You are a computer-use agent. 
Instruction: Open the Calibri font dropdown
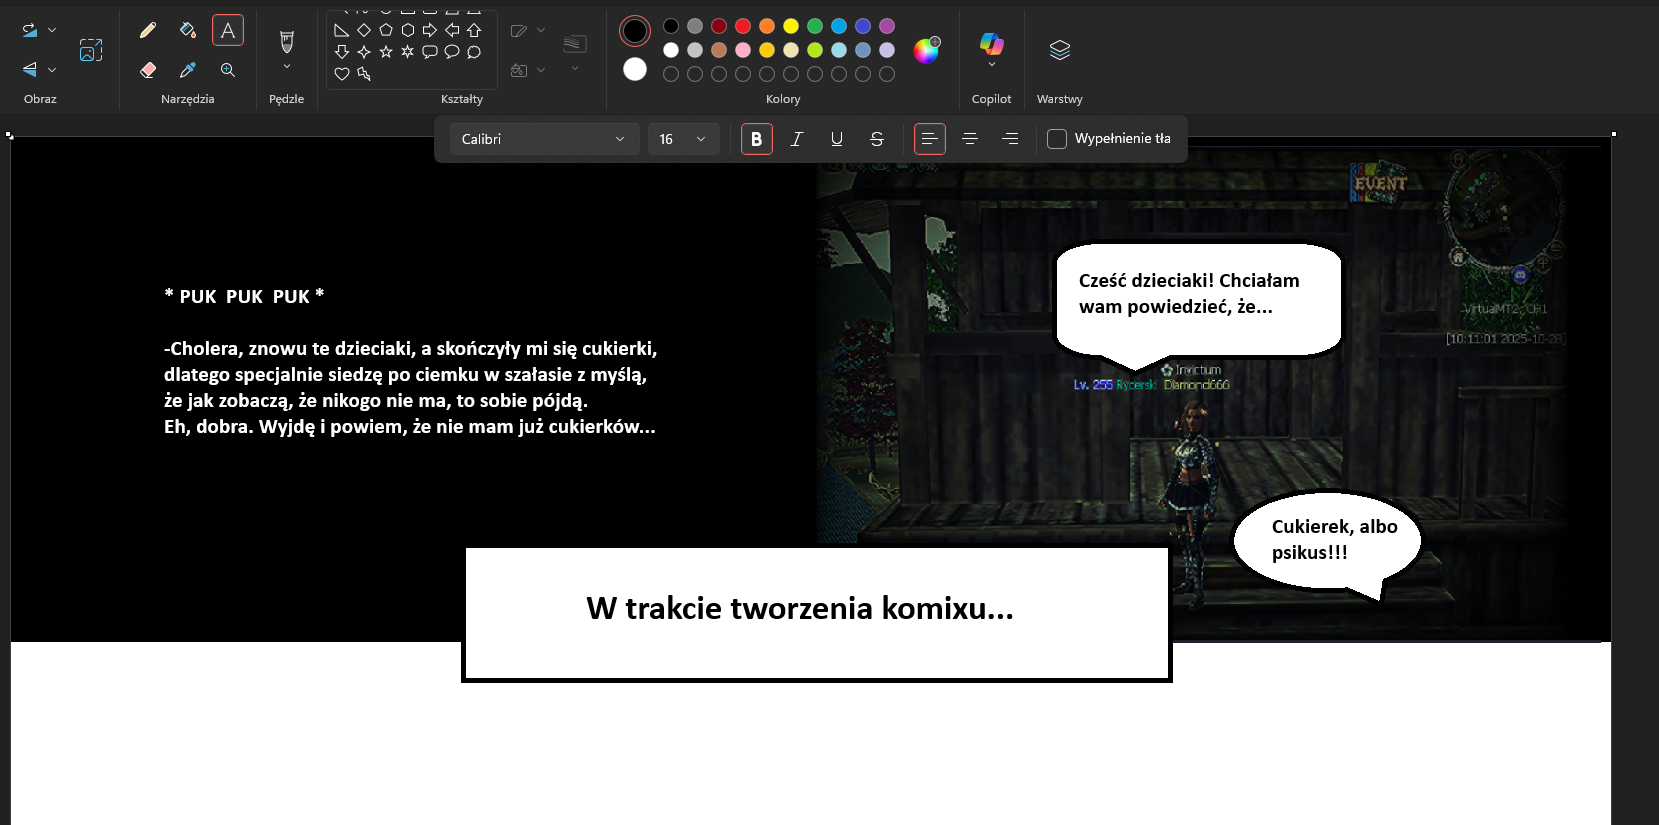point(543,139)
